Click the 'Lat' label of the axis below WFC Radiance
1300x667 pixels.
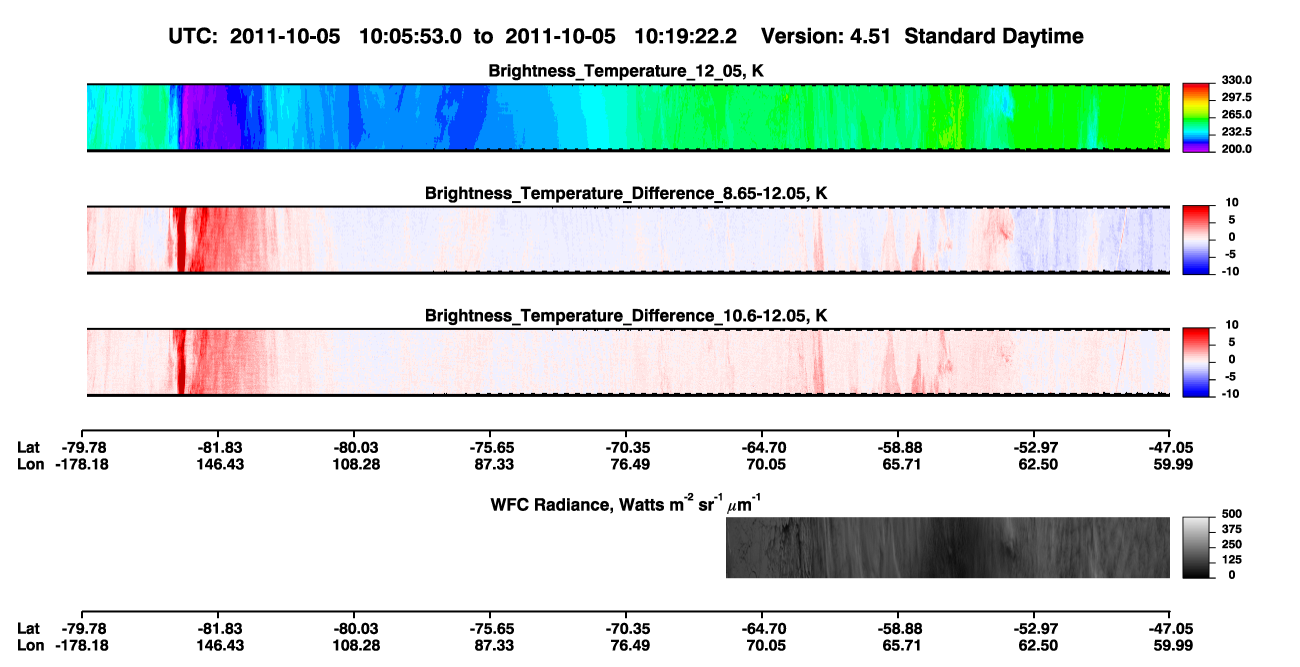tap(29, 628)
